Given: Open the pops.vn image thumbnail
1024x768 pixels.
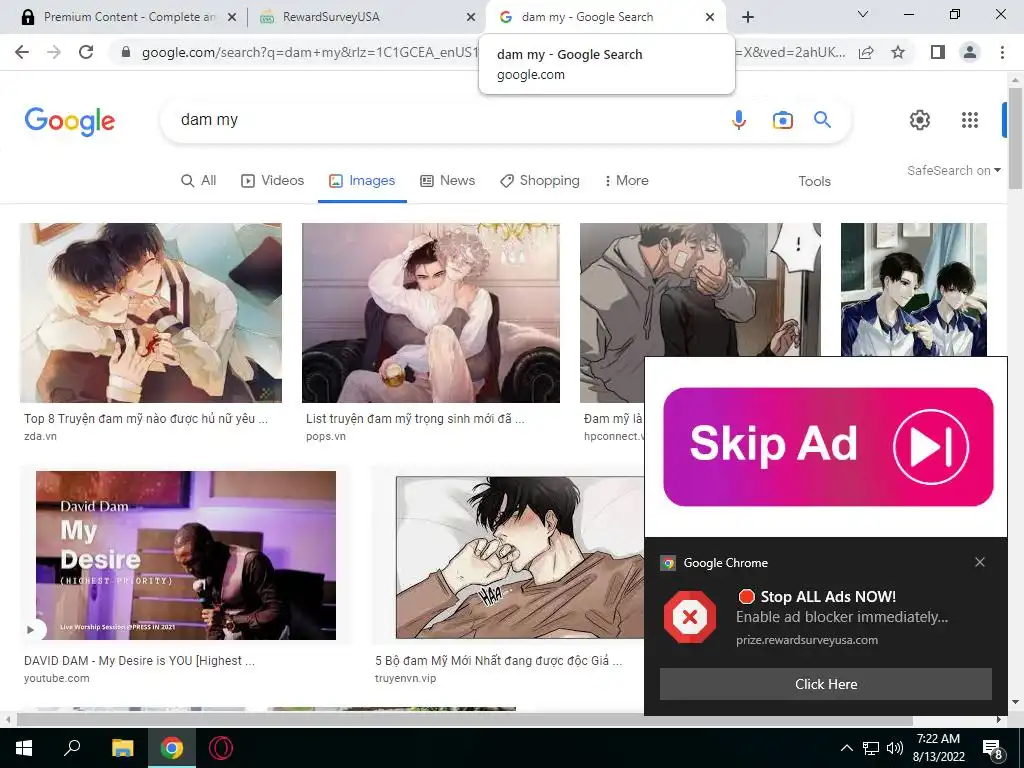Looking at the screenshot, I should pyautogui.click(x=430, y=313).
